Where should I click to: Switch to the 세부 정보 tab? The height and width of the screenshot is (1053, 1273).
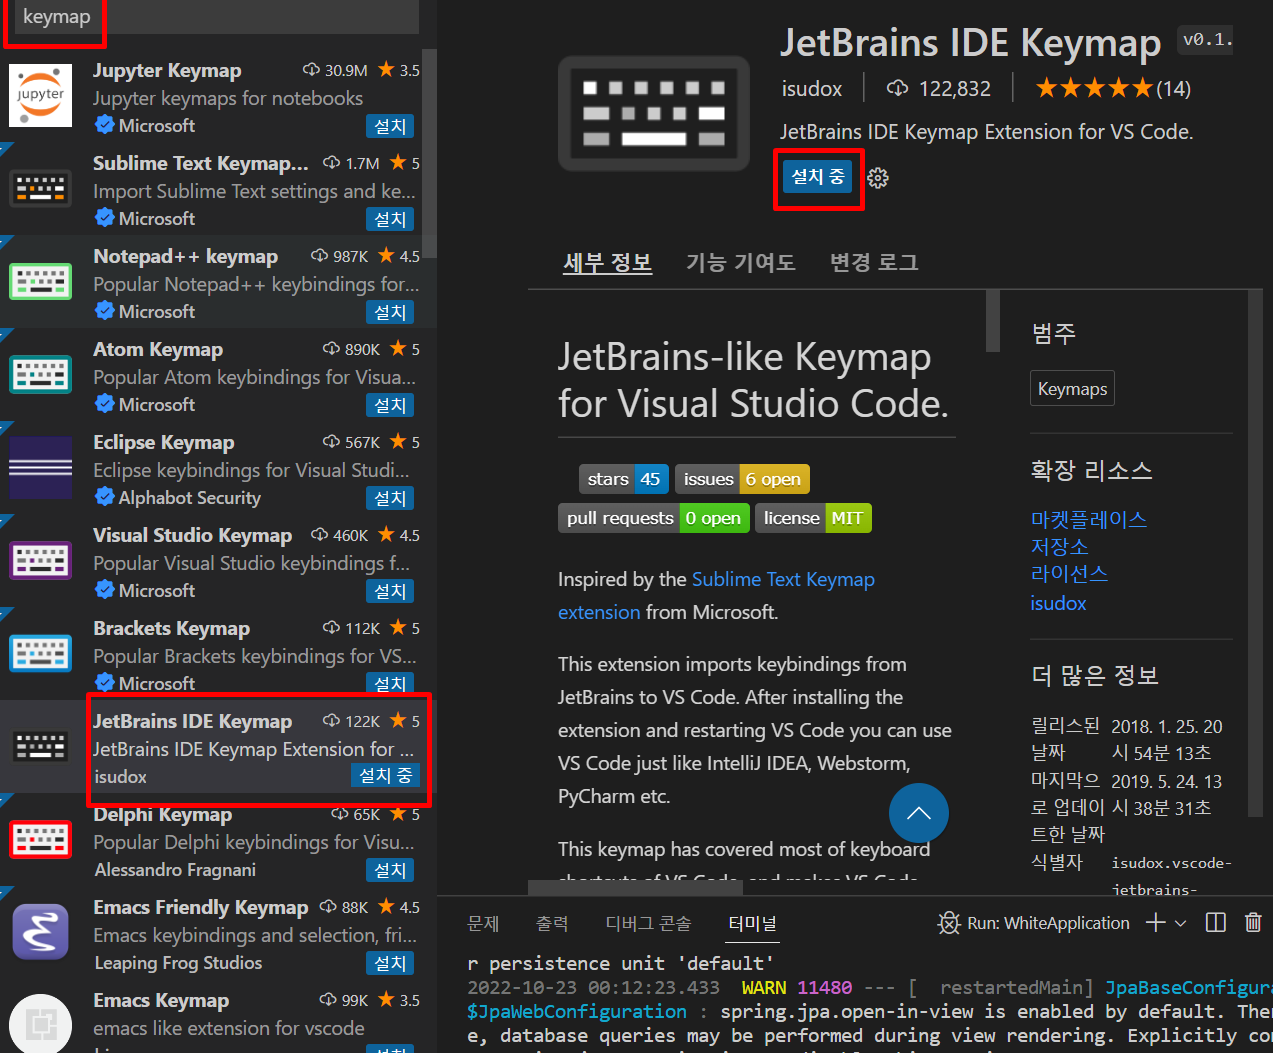click(607, 263)
